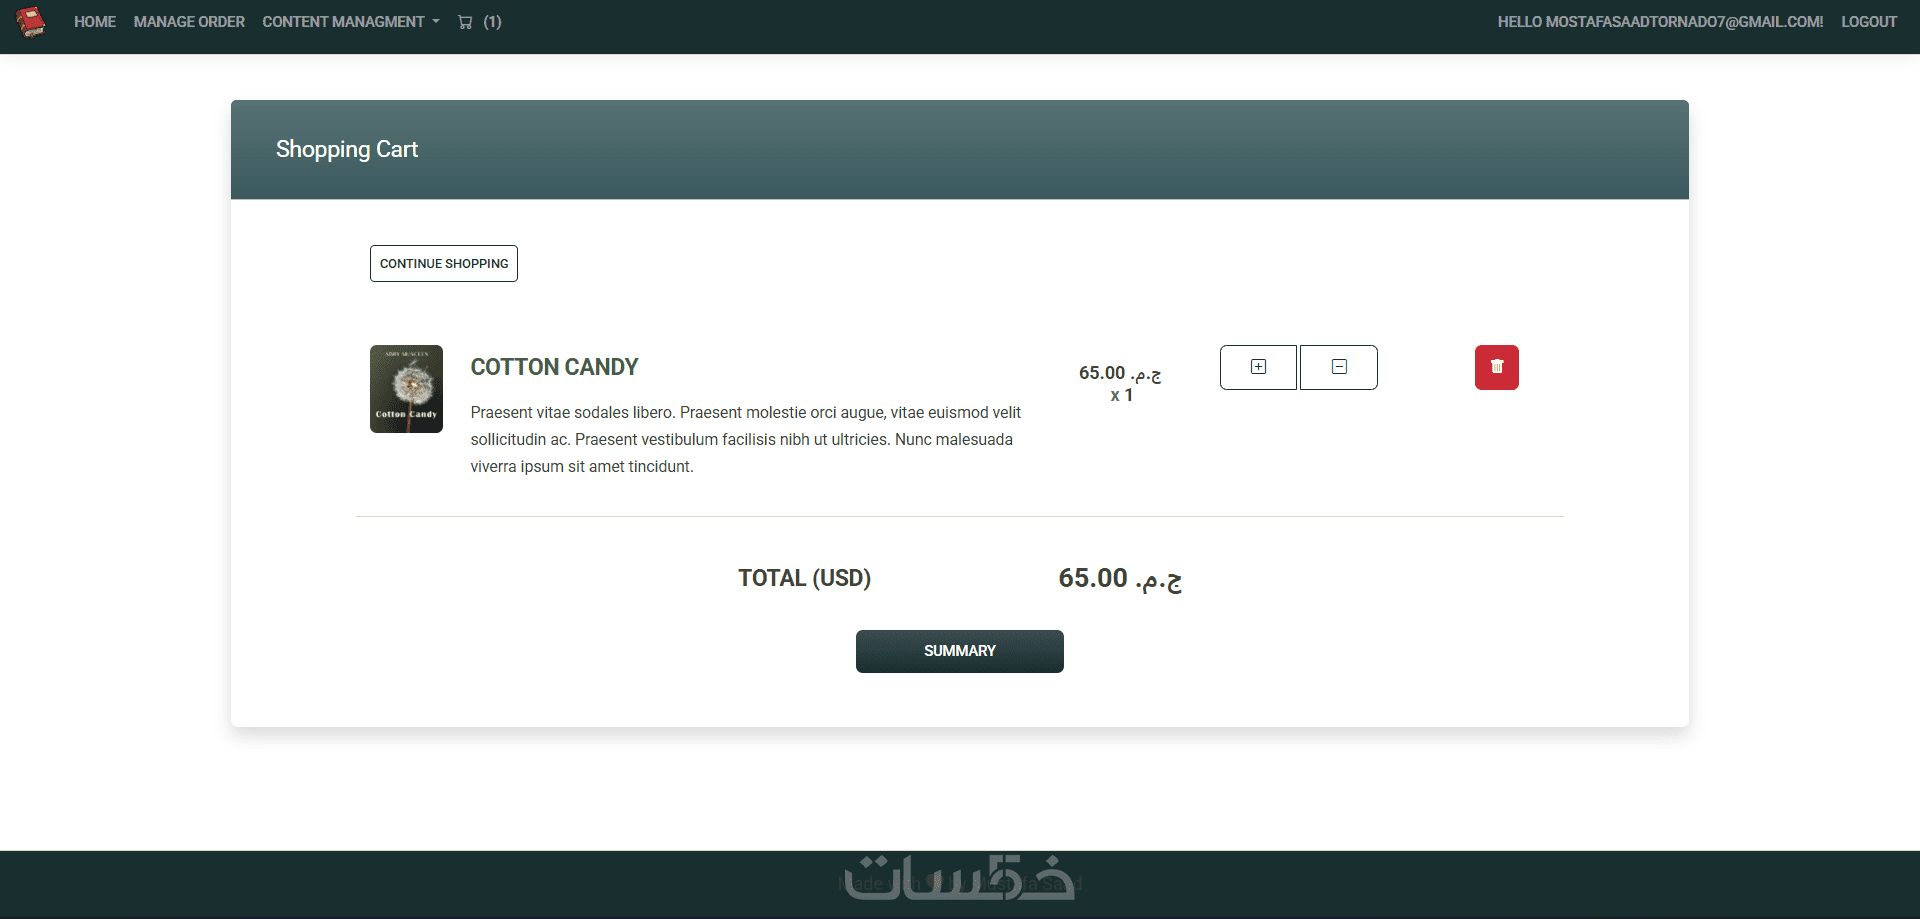The image size is (1920, 919).
Task: Click the Continue Shopping button
Action: (x=444, y=264)
